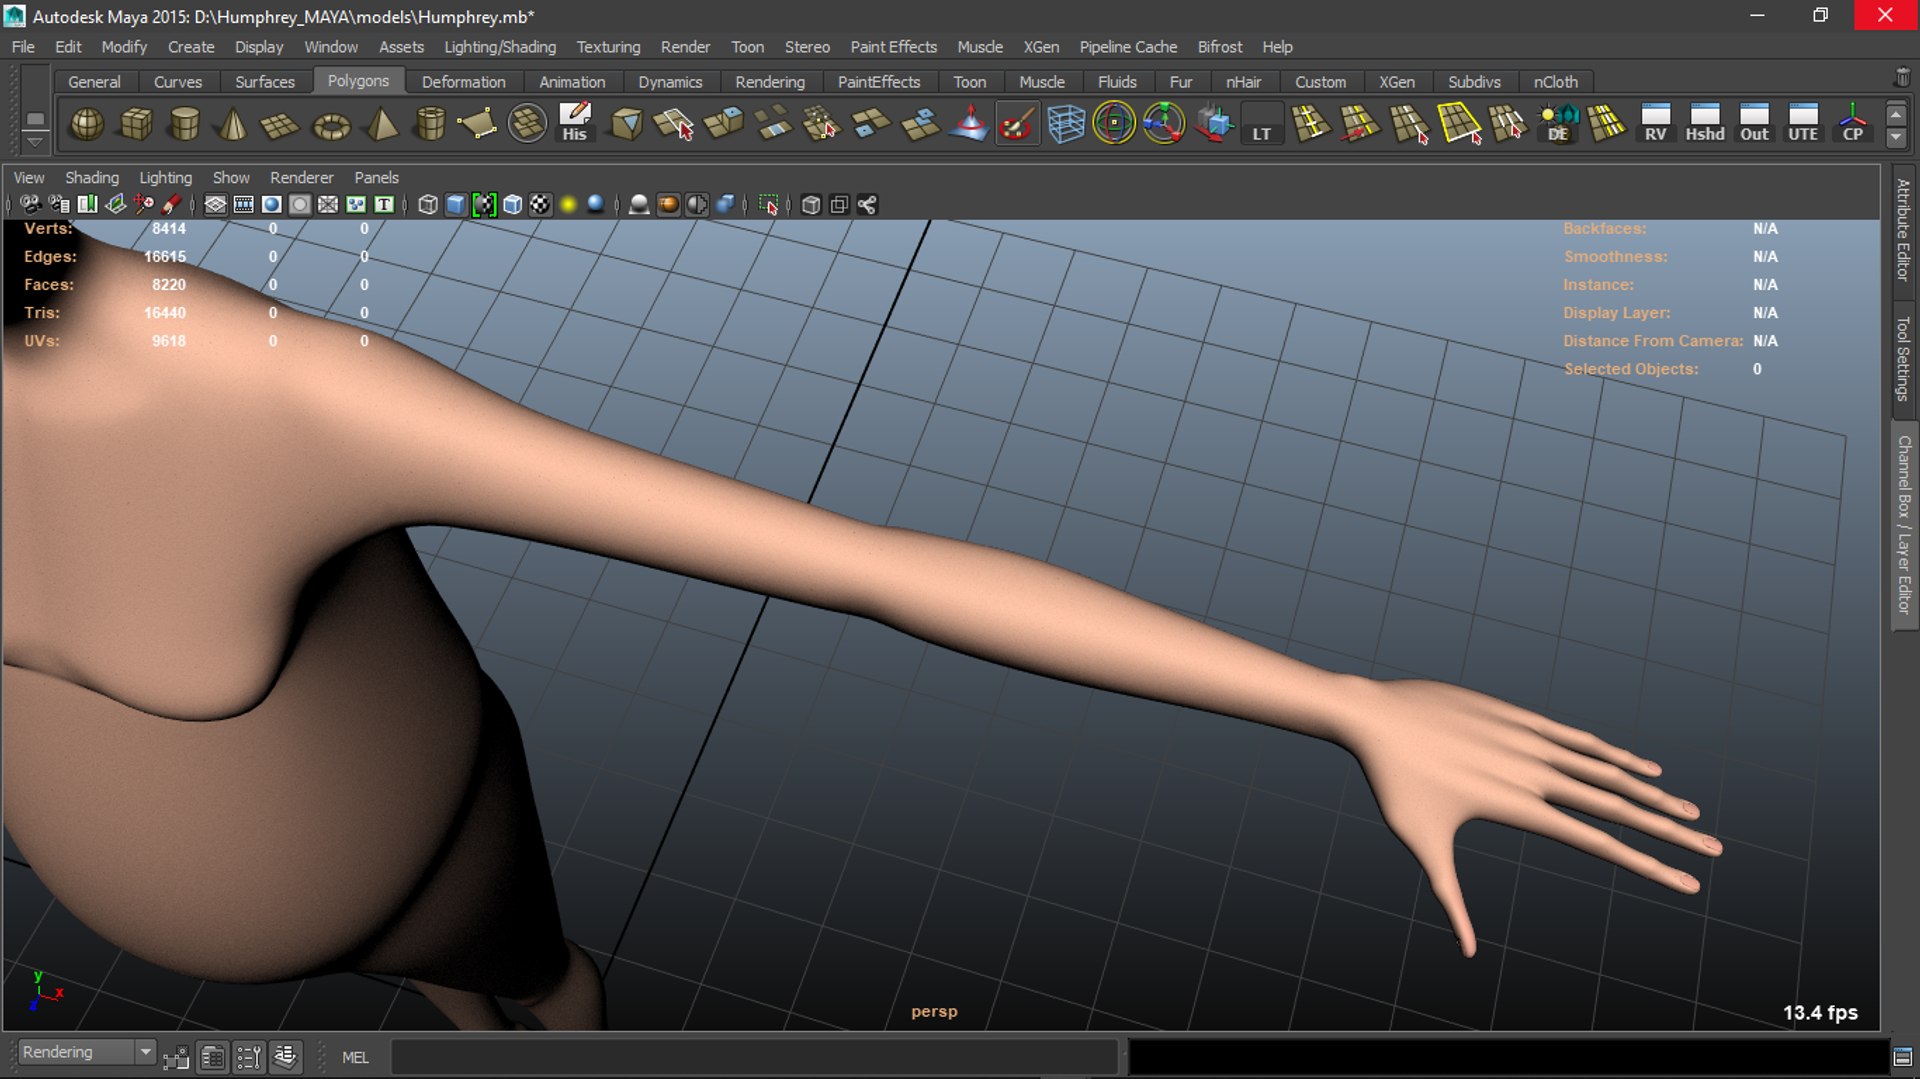1920x1079 pixels.
Task: Select the sculpt geometry paintbrush shelf icon
Action: pyautogui.click(x=1017, y=124)
